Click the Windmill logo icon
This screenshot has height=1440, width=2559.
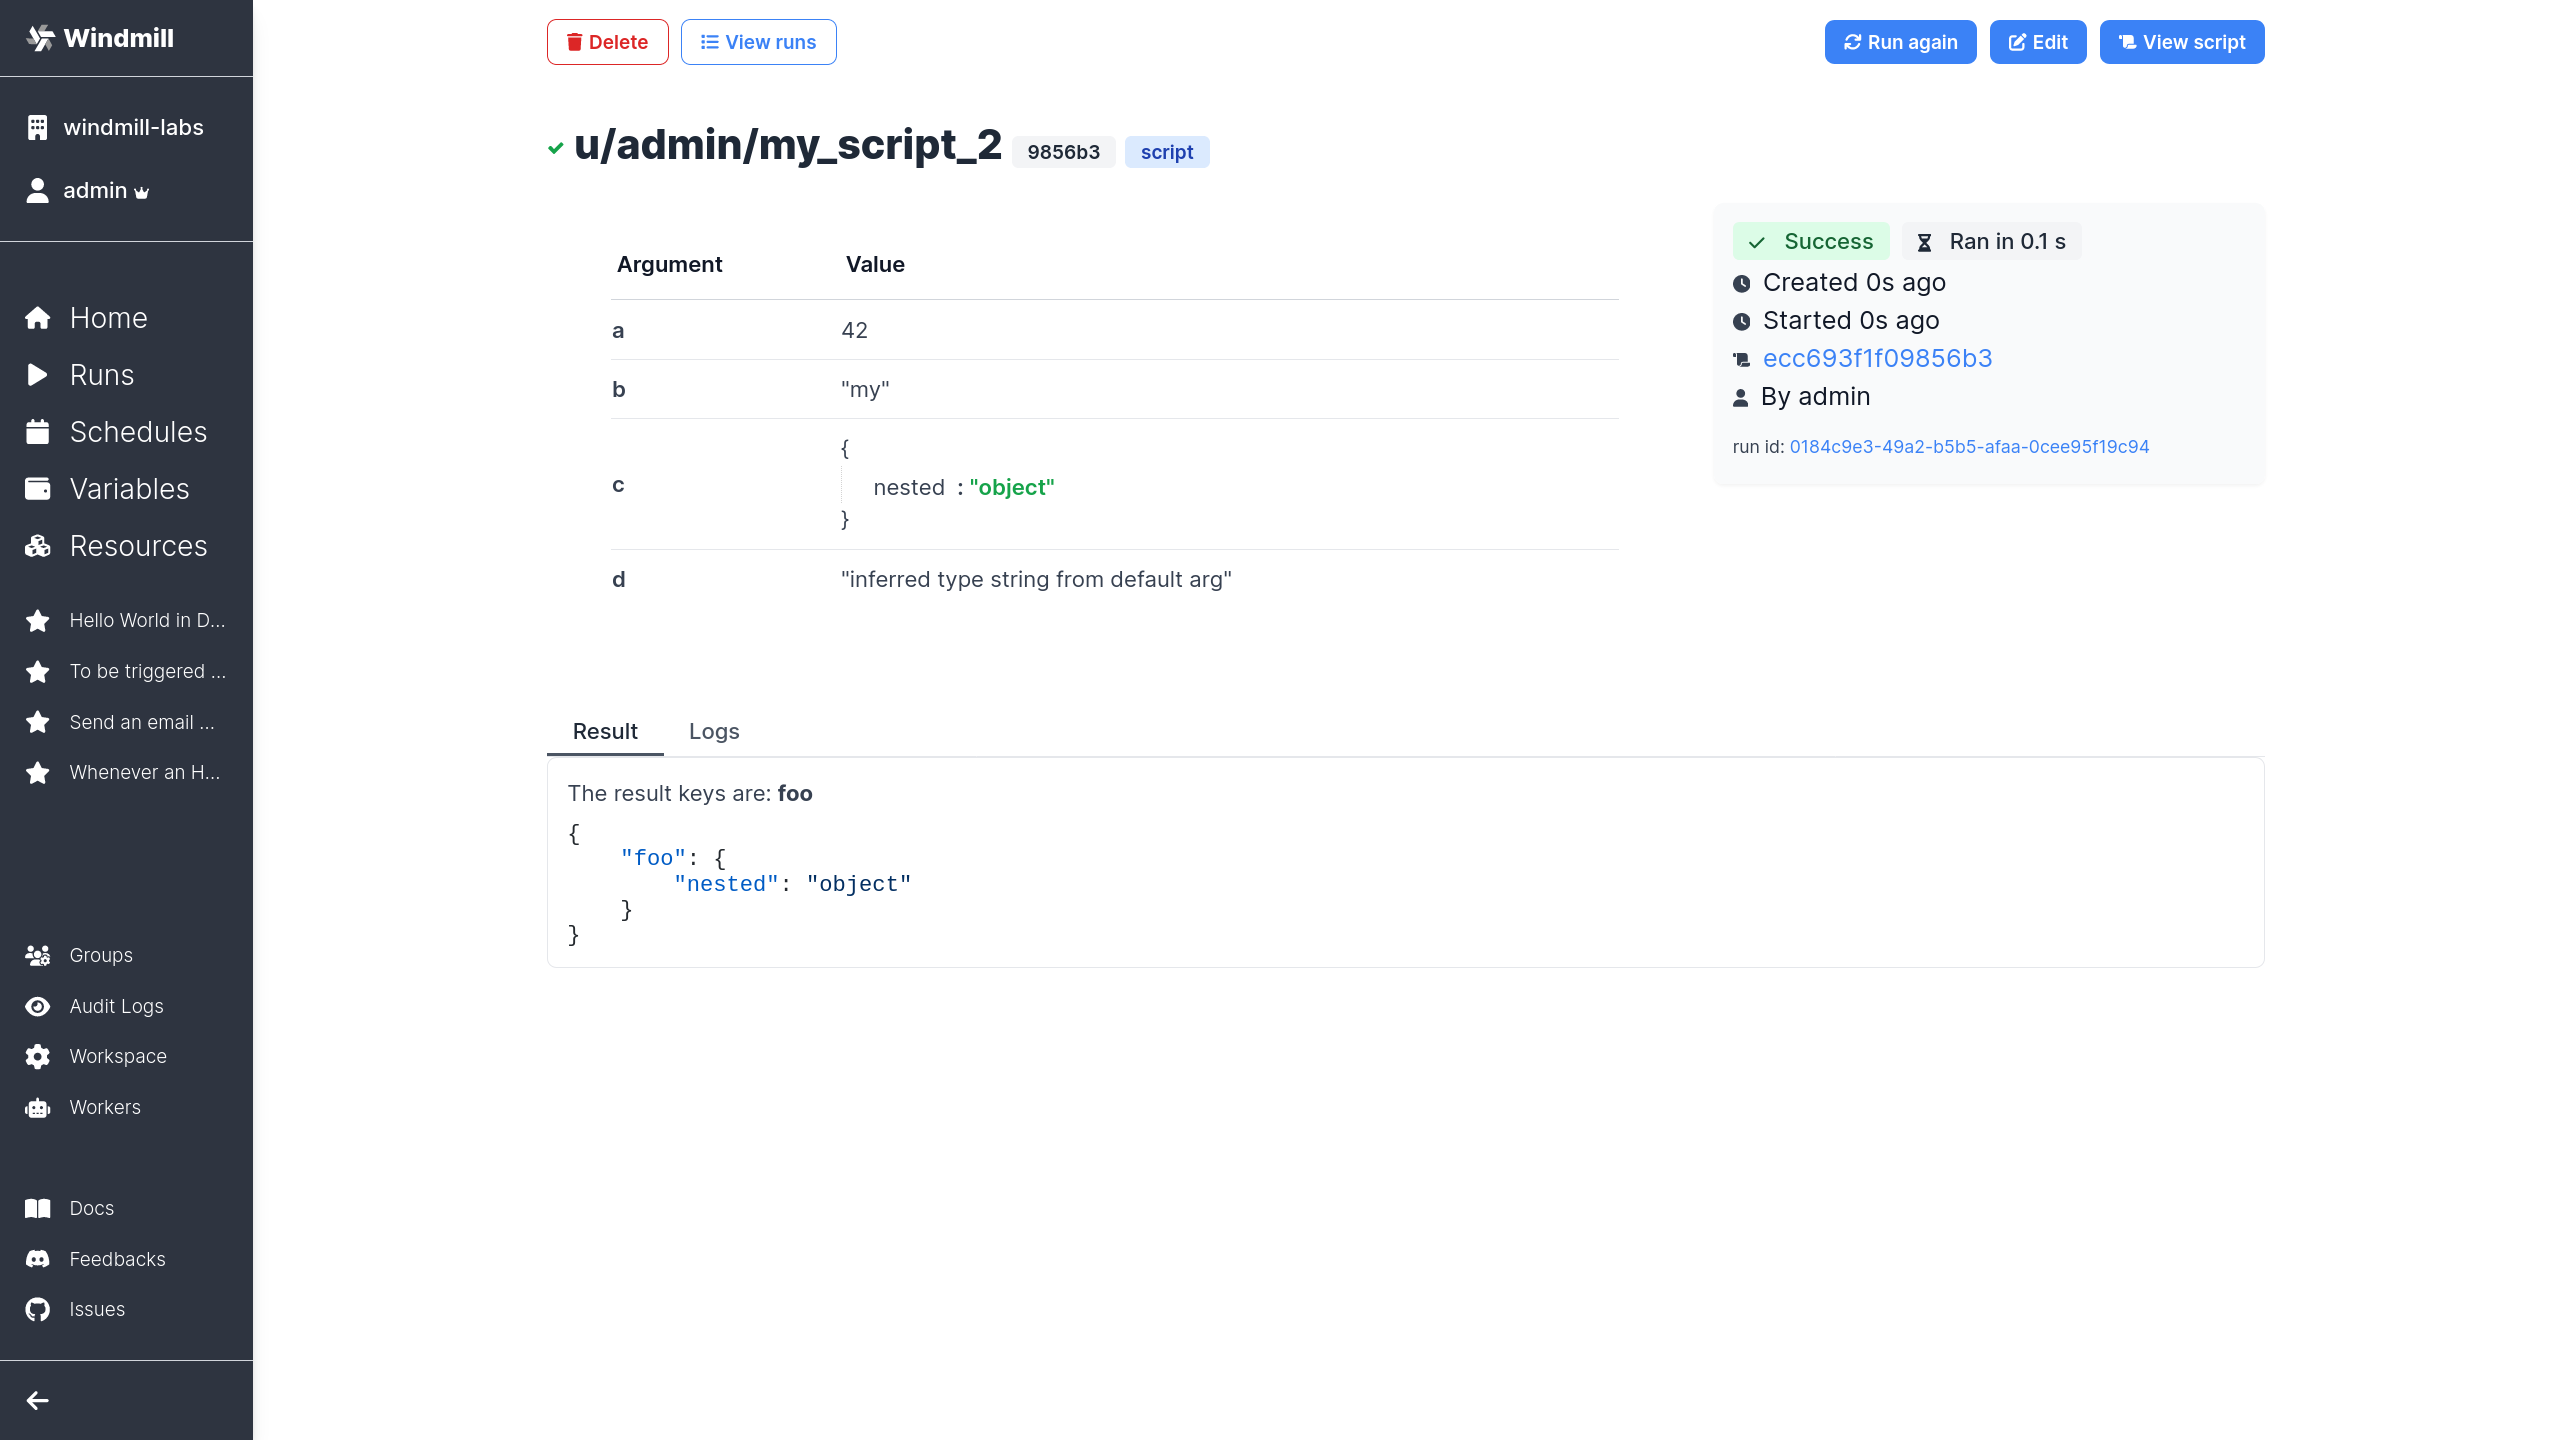coord(40,38)
